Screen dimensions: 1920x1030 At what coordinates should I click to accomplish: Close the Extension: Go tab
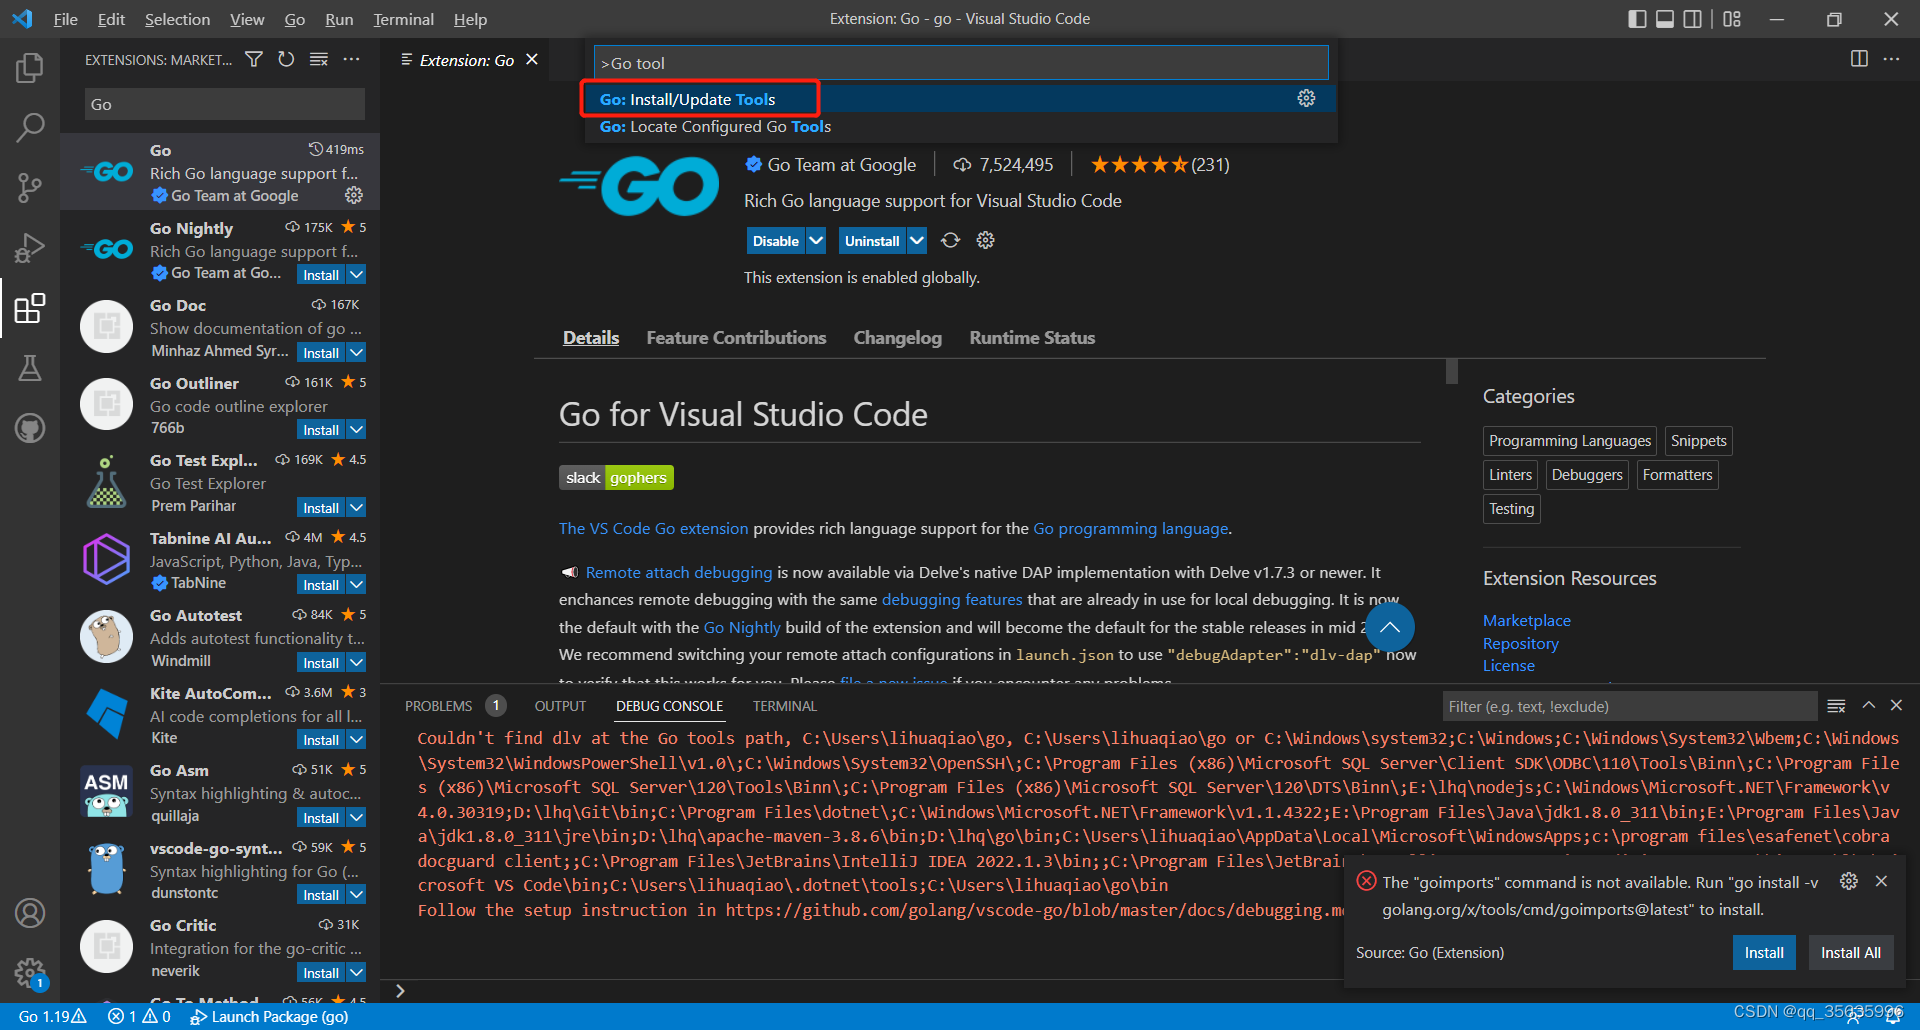coord(532,60)
